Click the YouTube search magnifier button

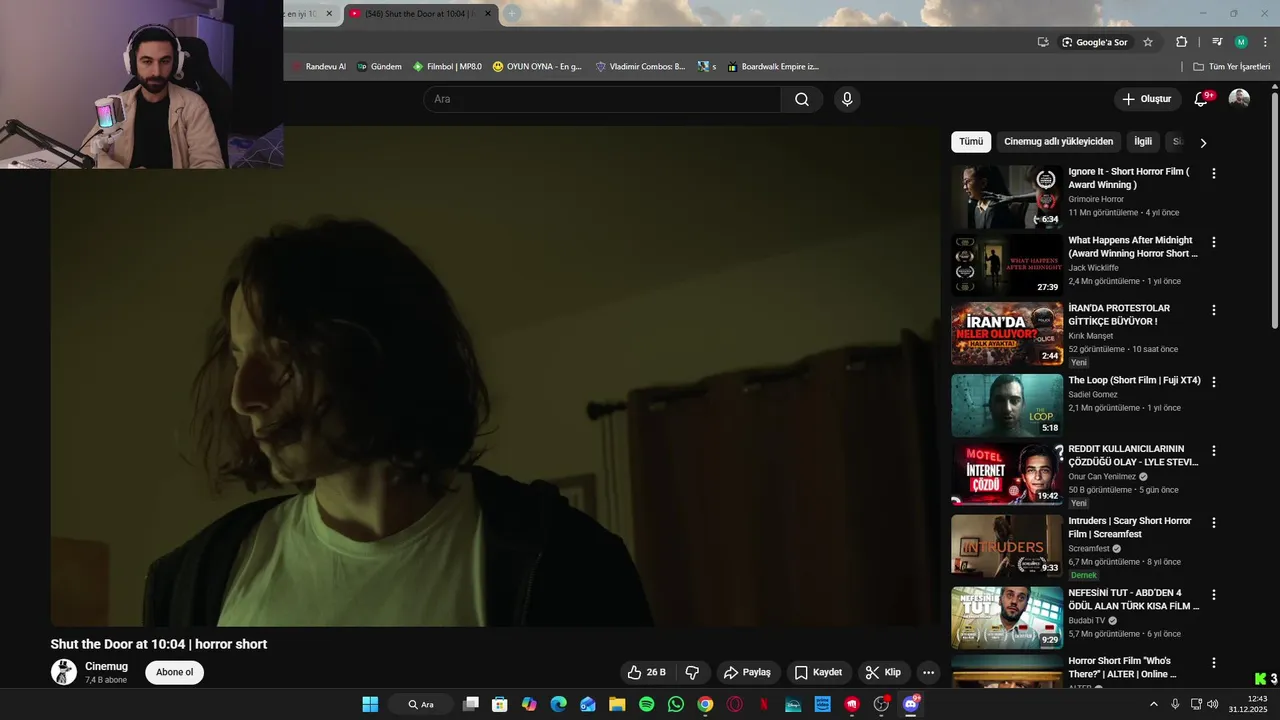click(x=802, y=99)
